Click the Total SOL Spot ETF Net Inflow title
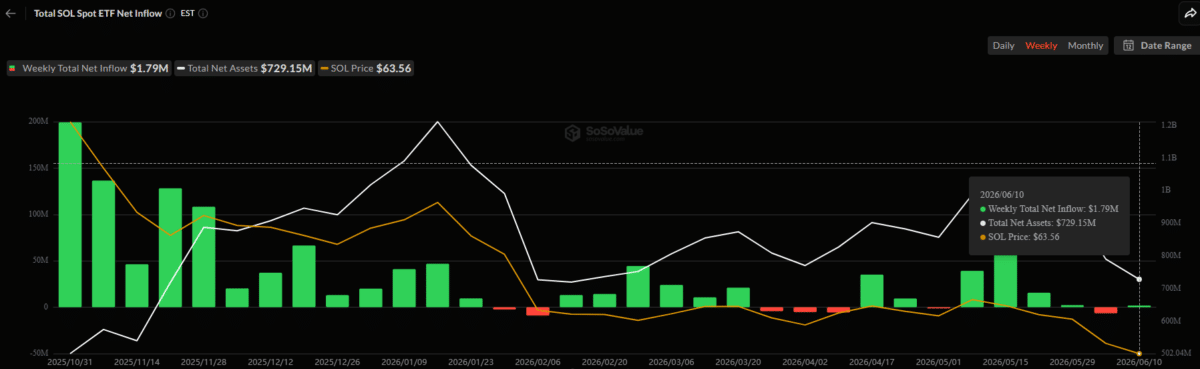This screenshot has width=1200, height=369. (x=97, y=14)
